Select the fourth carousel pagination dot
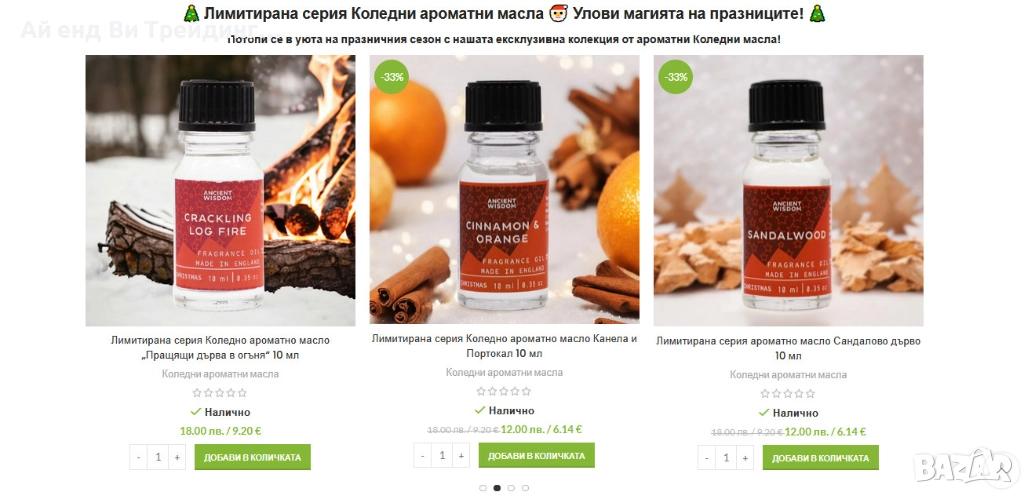1024x495 pixels. tap(526, 488)
